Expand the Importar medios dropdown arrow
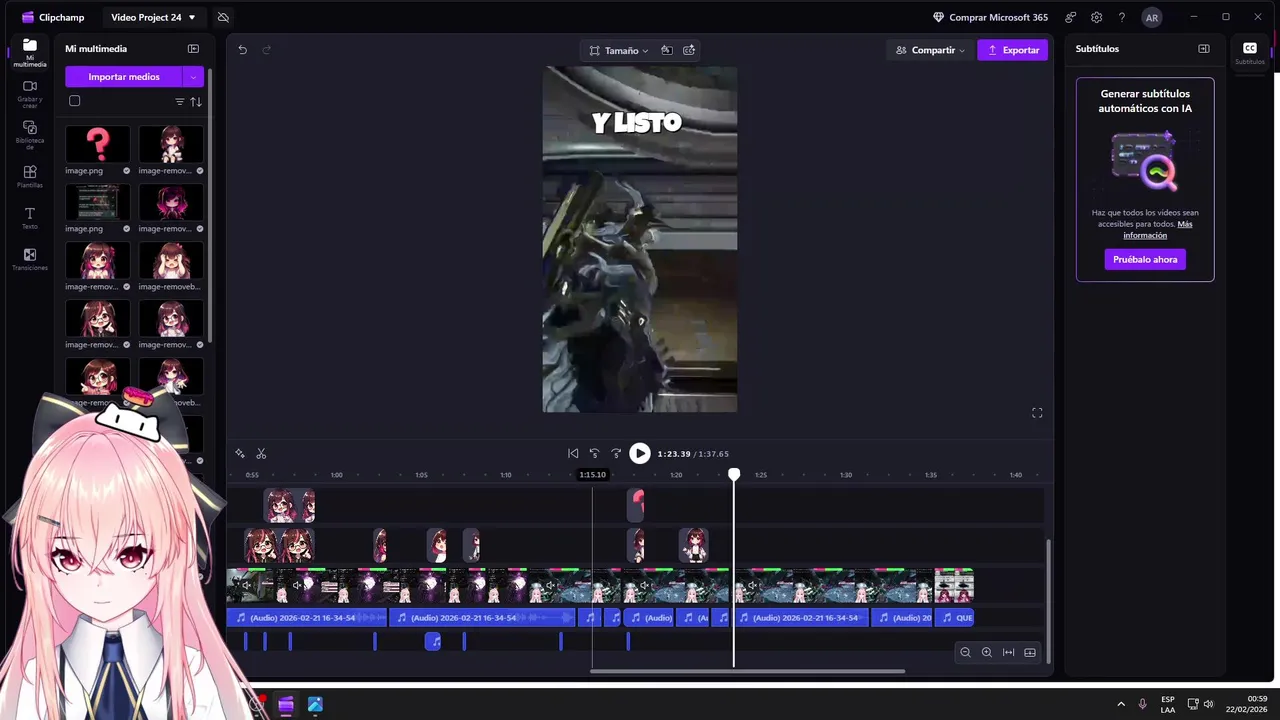Image resolution: width=1280 pixels, height=720 pixels. (193, 77)
